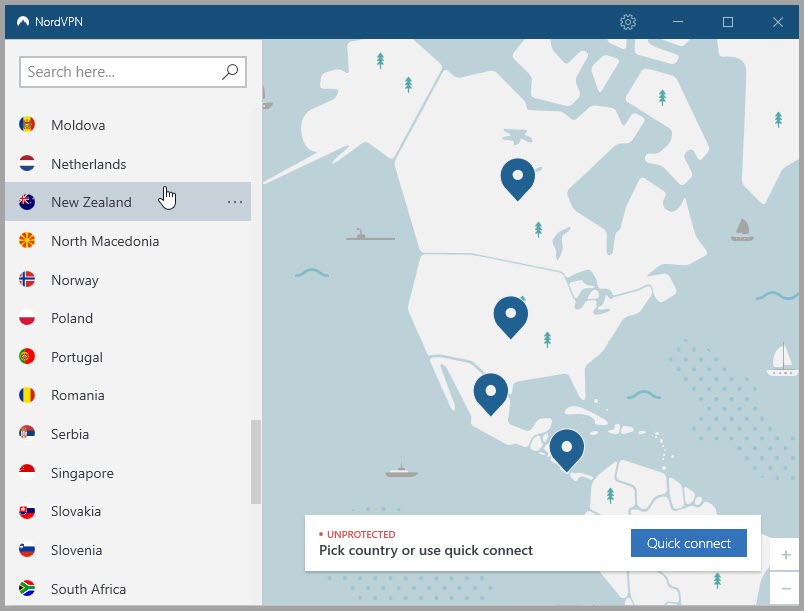Select Norway in the country list

tap(128, 279)
